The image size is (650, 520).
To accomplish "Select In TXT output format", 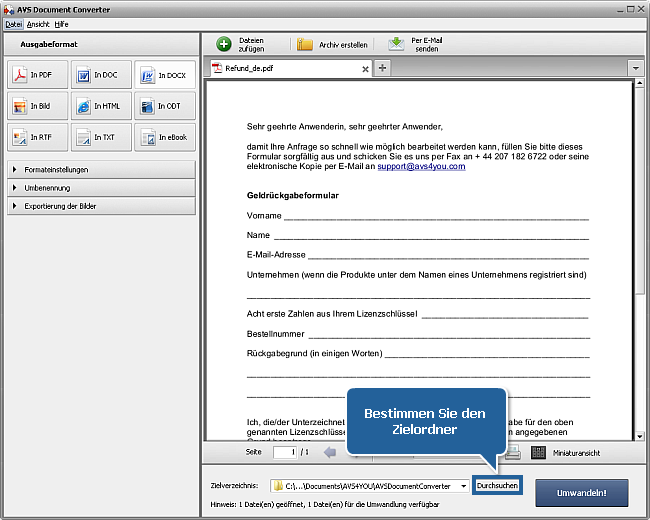I will (x=101, y=137).
